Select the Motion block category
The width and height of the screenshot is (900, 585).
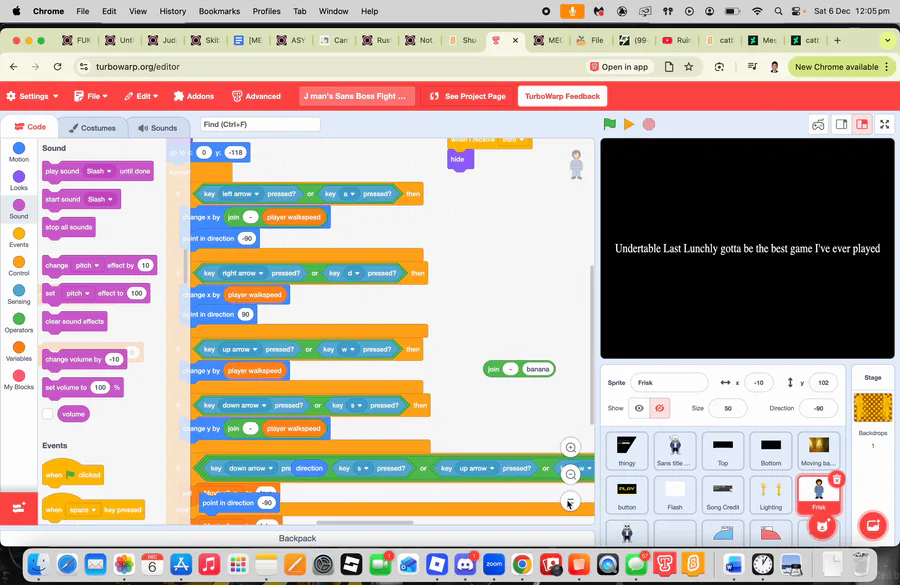(19, 152)
